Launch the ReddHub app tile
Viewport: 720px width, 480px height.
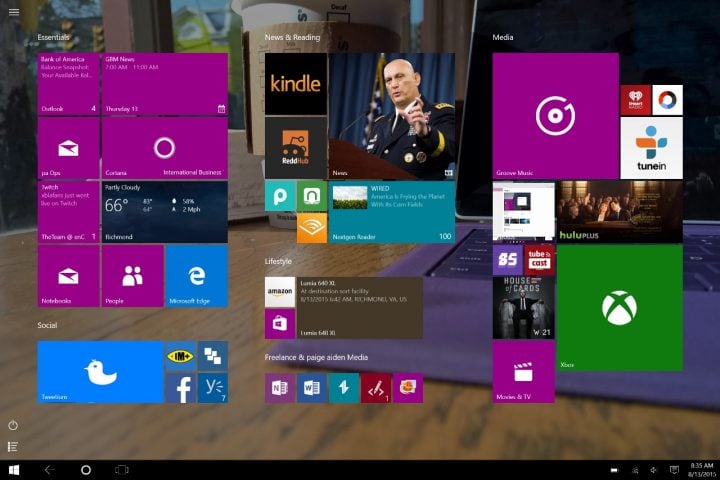[296, 148]
